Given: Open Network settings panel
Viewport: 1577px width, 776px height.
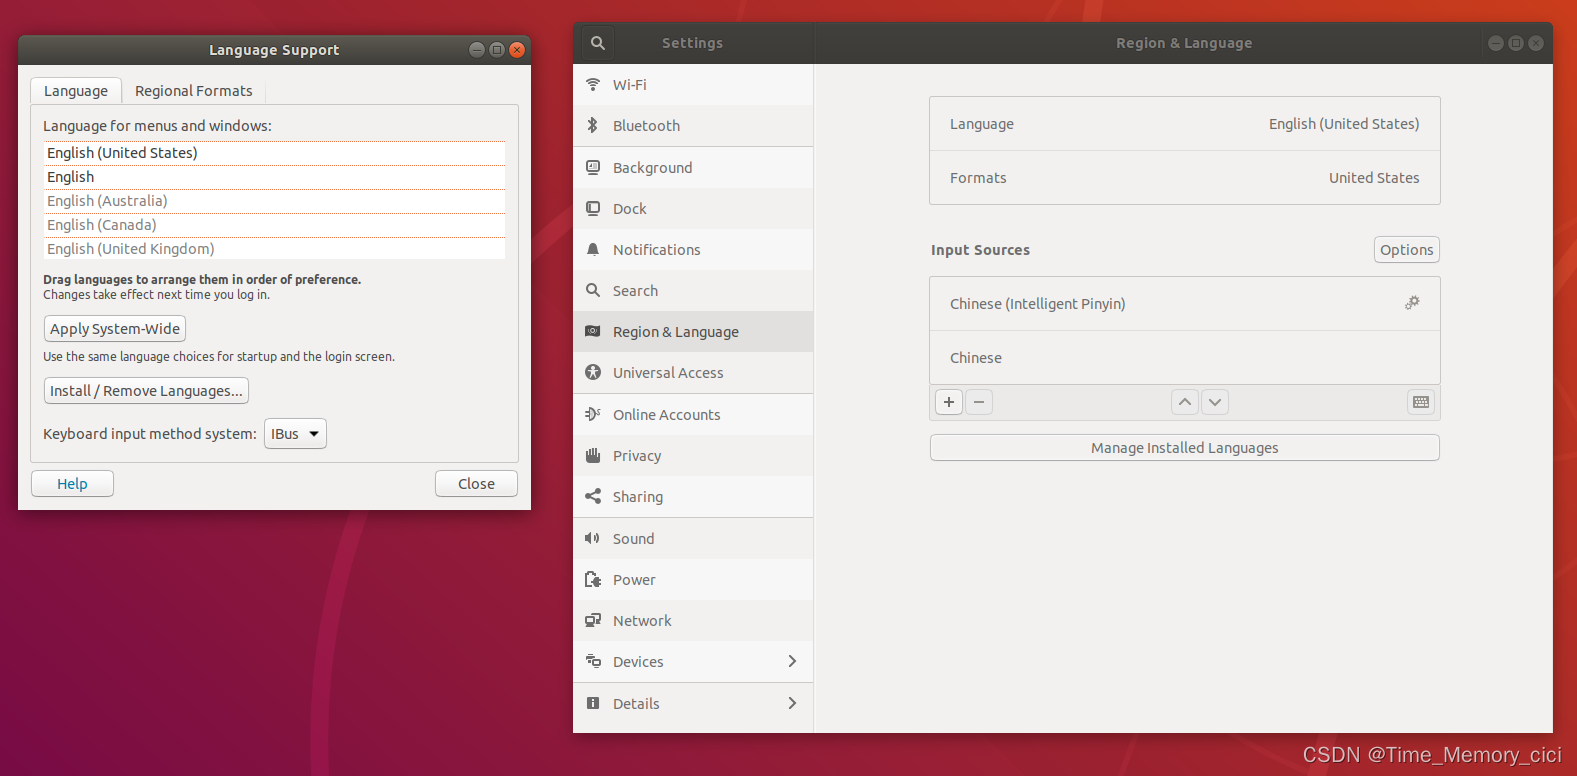Looking at the screenshot, I should [x=693, y=620].
